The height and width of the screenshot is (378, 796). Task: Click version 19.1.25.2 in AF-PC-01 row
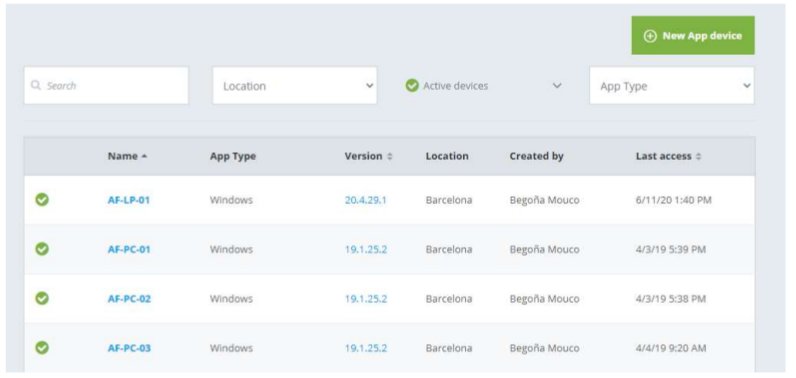click(366, 250)
